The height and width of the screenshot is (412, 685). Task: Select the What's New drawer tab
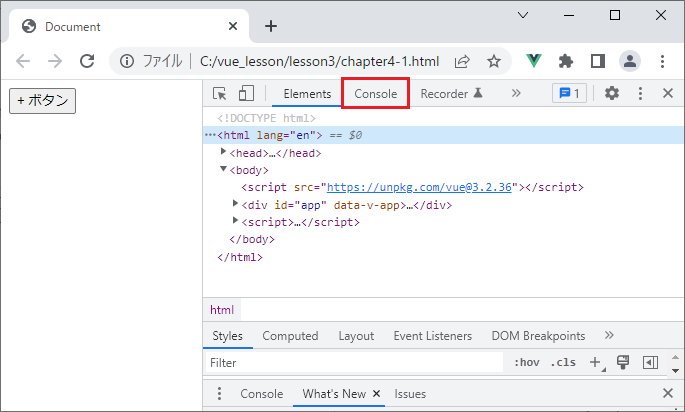pos(334,394)
